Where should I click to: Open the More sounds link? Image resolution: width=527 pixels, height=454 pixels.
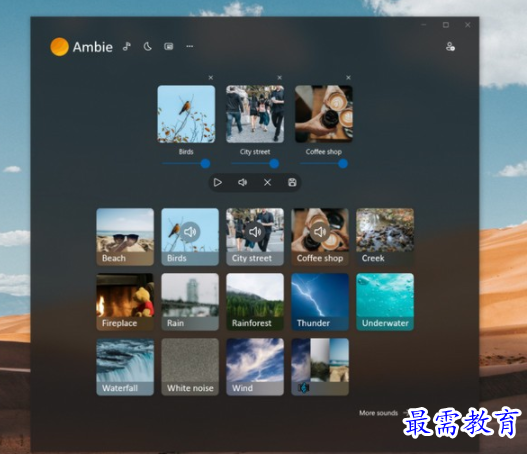click(378, 413)
